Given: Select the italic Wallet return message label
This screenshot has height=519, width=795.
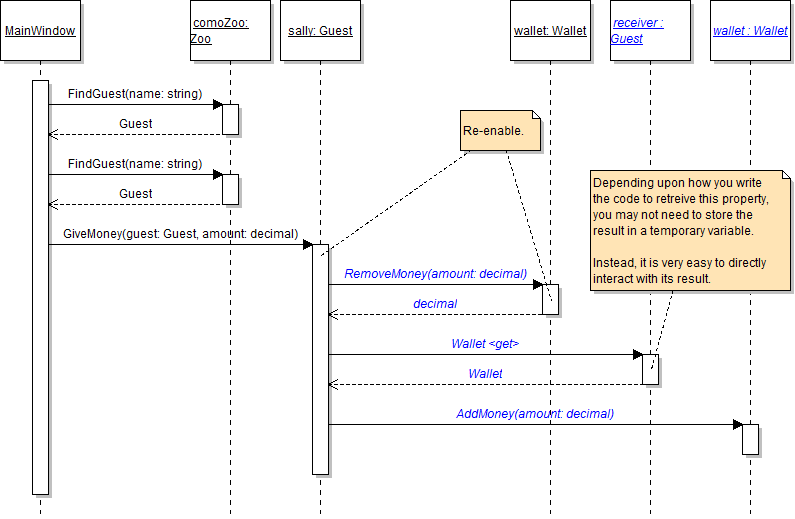Looking at the screenshot, I should [485, 373].
